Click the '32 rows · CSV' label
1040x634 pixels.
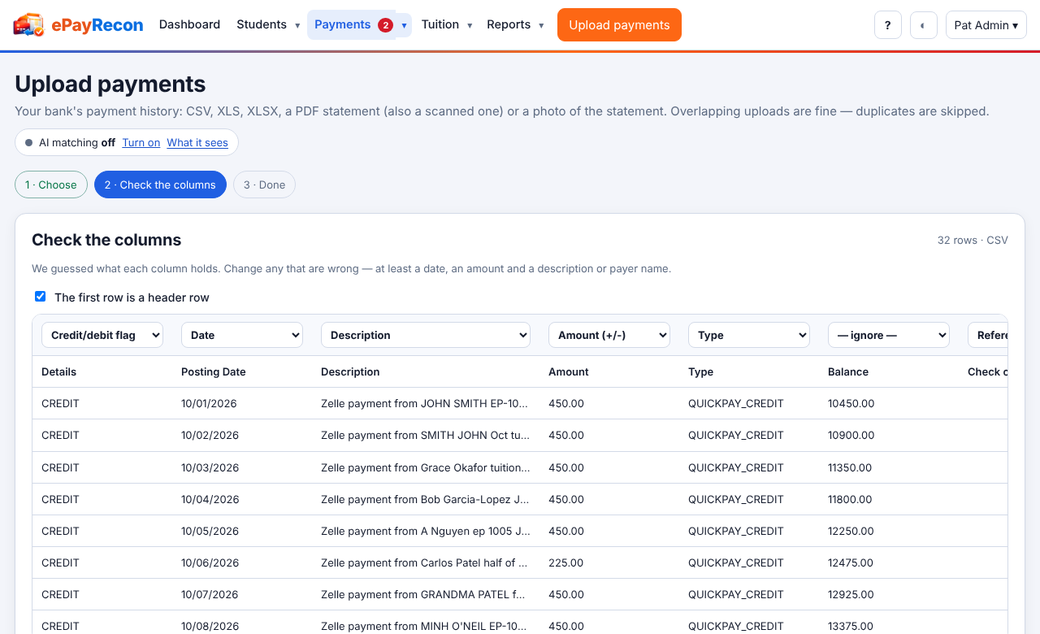coord(972,240)
